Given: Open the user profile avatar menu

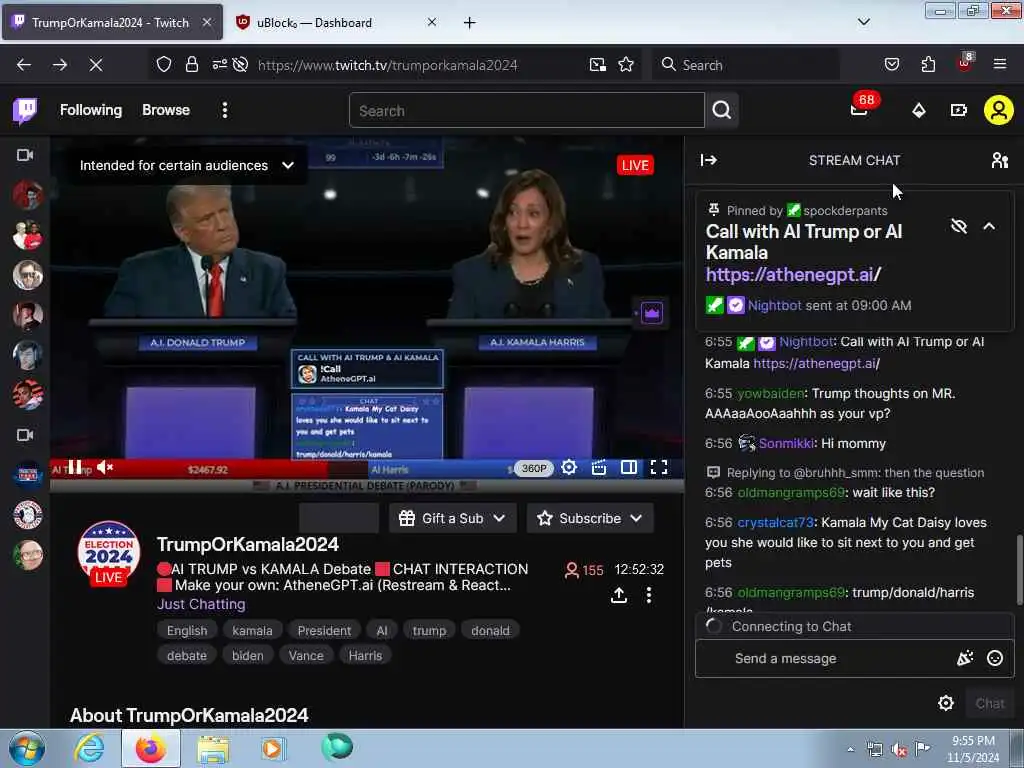Looking at the screenshot, I should point(998,110).
